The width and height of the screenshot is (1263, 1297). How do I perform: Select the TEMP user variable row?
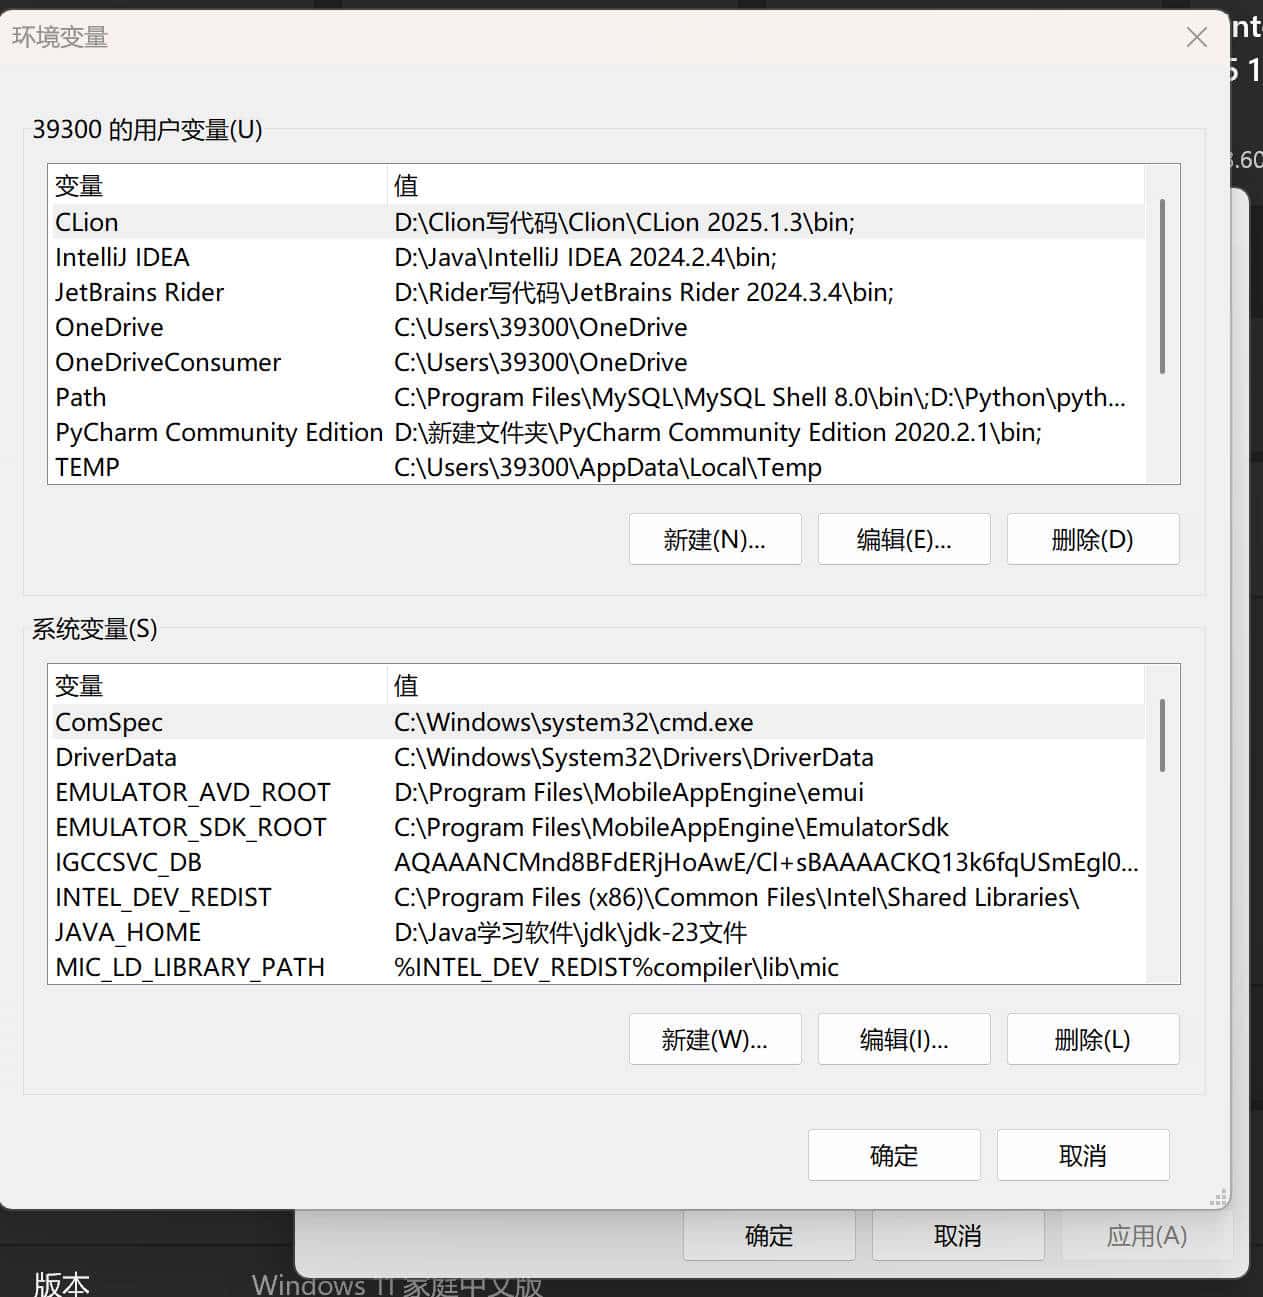596,467
